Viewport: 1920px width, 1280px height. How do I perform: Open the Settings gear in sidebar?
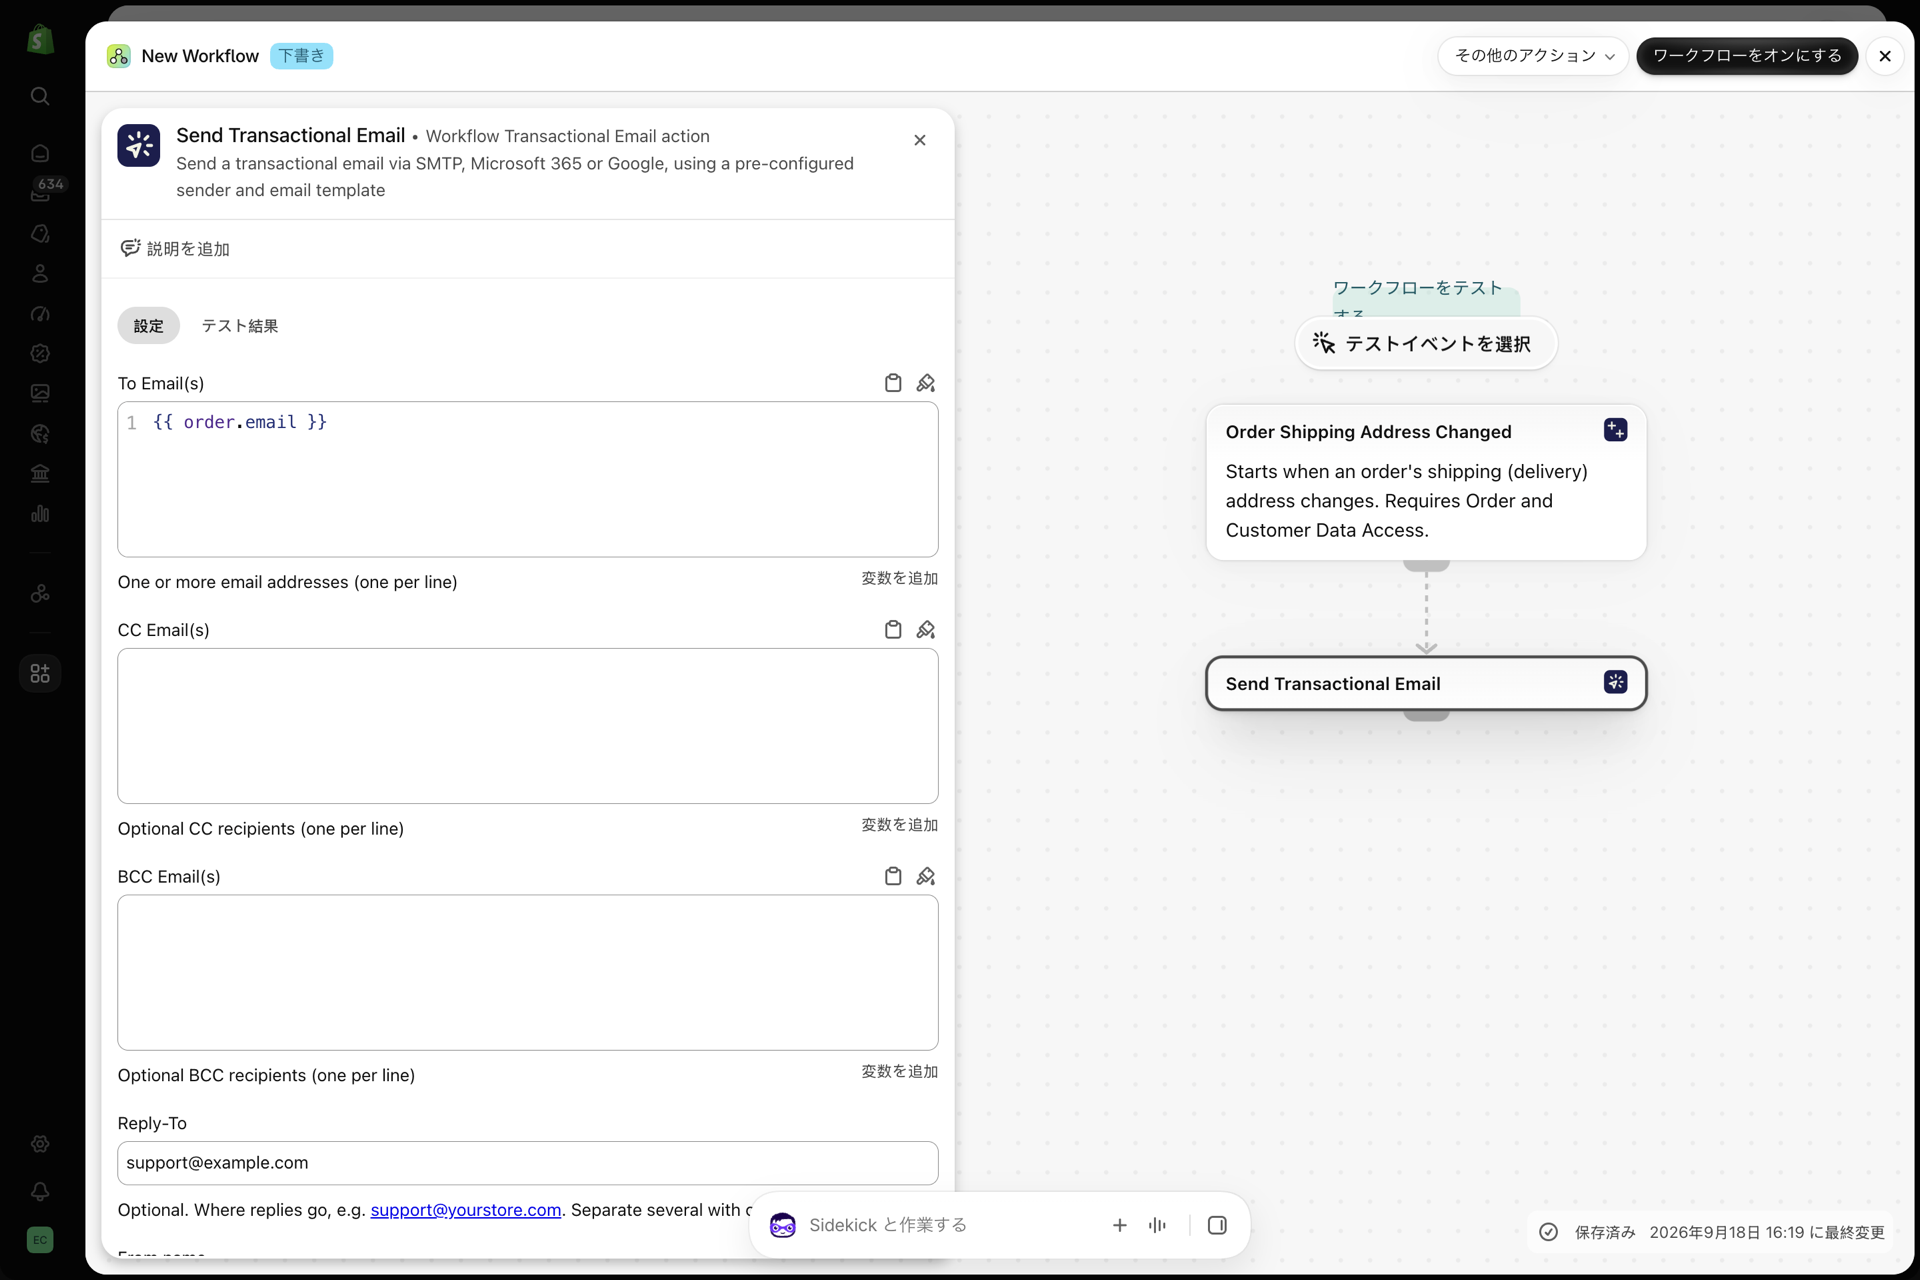(x=40, y=1144)
